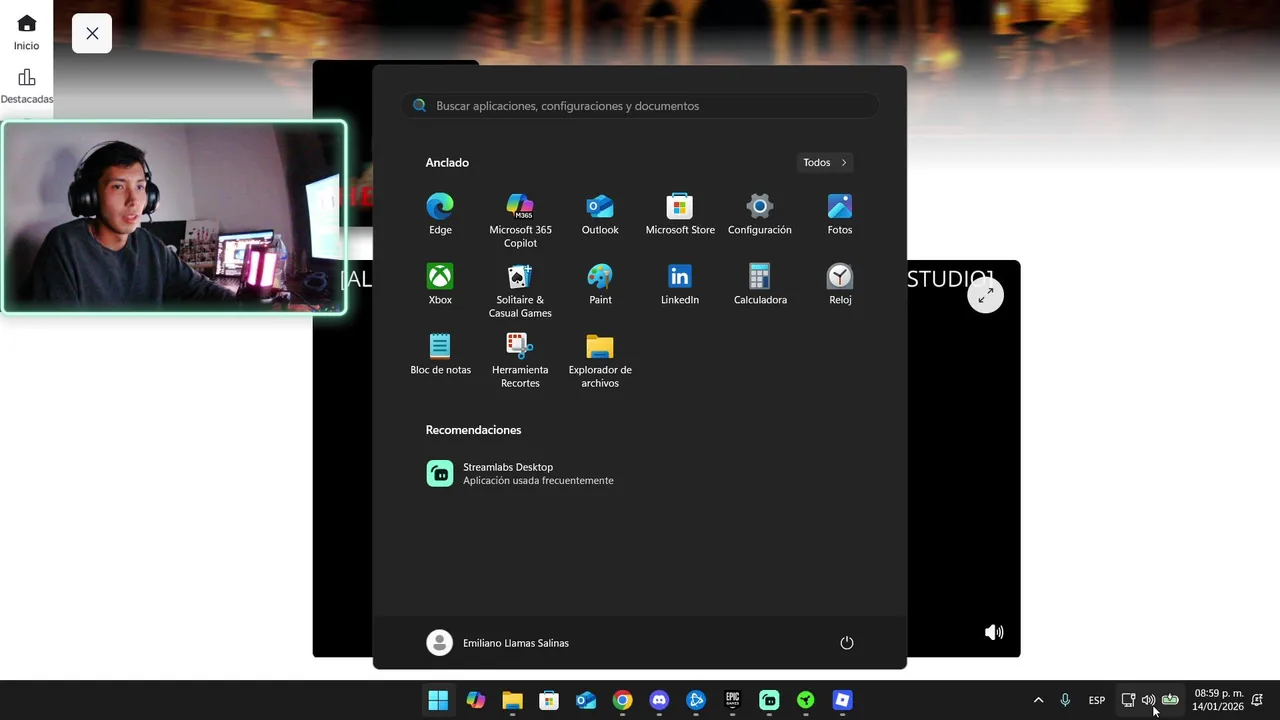Open the Paint app
Viewport: 1280px width, 720px height.
pyautogui.click(x=600, y=285)
